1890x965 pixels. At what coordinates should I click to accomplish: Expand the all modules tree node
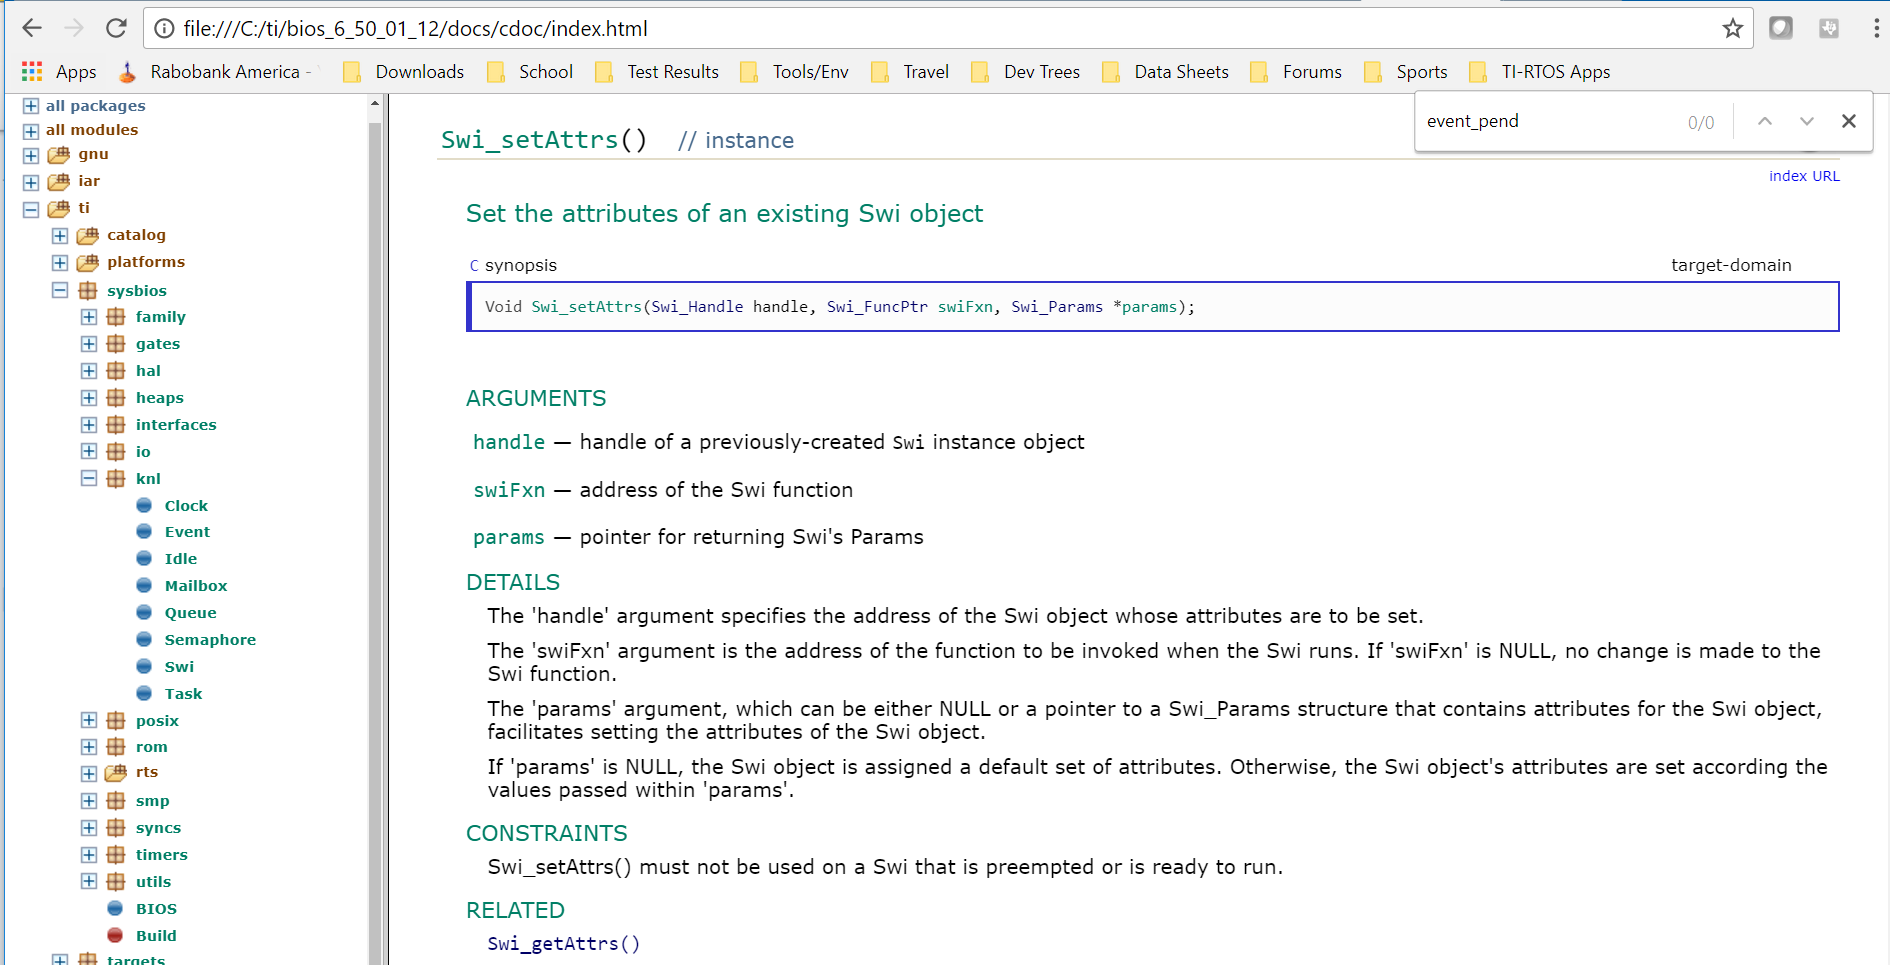click(x=31, y=130)
